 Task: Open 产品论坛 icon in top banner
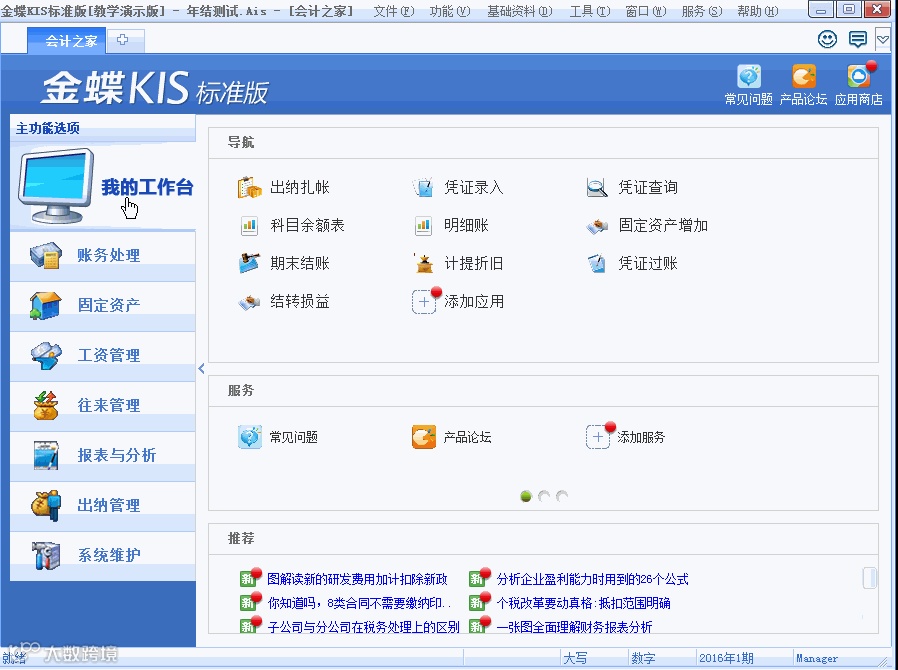[804, 77]
